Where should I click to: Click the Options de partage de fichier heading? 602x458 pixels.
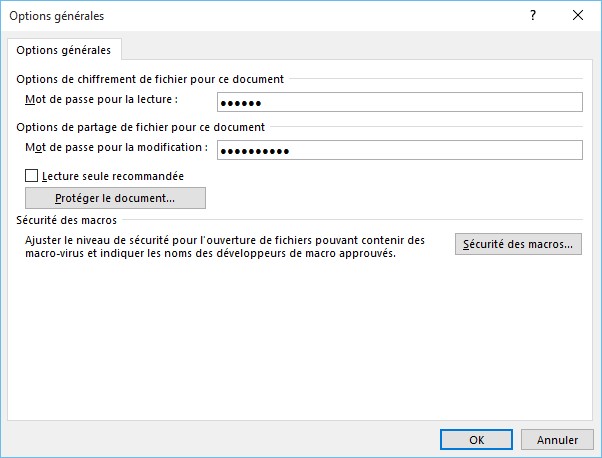click(140, 127)
